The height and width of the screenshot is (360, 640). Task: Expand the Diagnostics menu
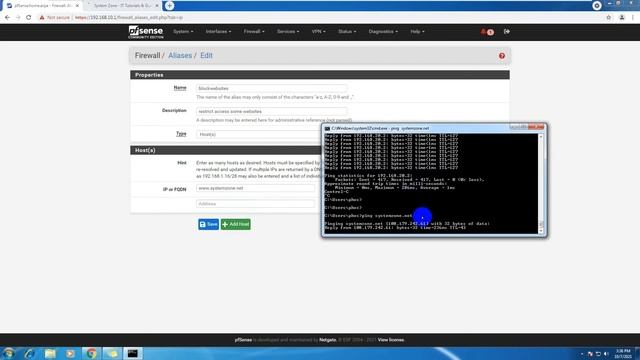pyautogui.click(x=383, y=31)
